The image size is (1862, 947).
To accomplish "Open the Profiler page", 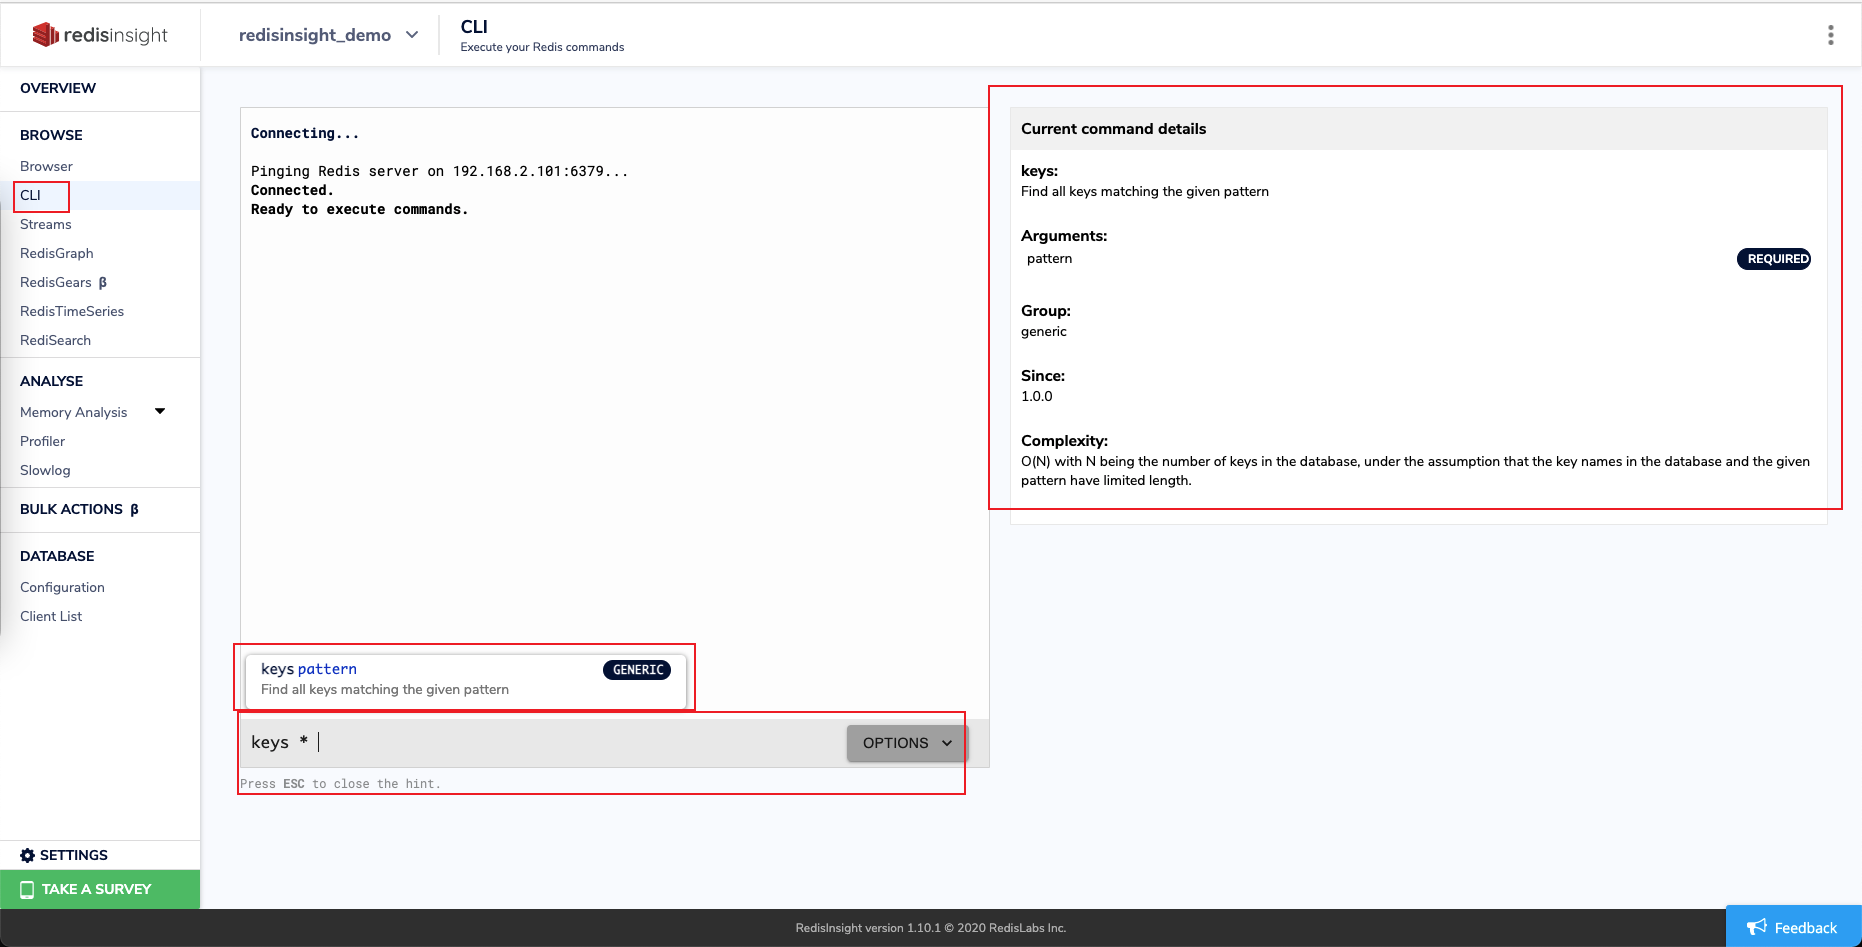I will 42,441.
